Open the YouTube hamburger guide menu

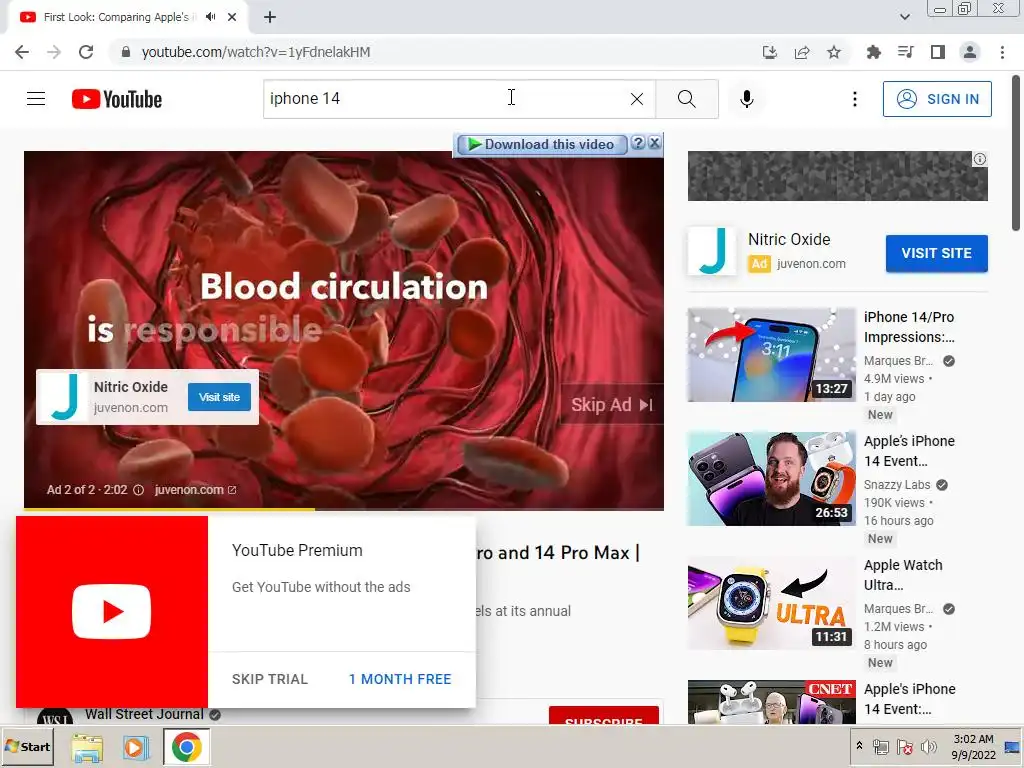pyautogui.click(x=36, y=99)
